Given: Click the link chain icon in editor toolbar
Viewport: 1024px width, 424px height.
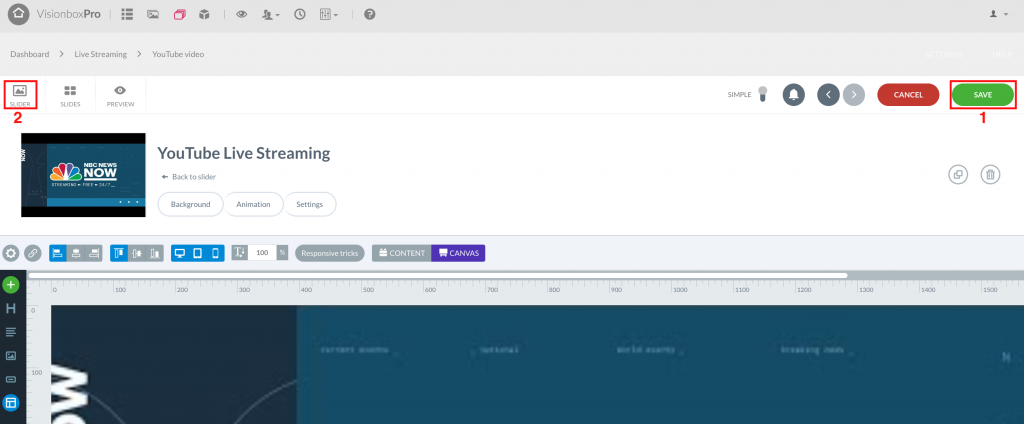Looking at the screenshot, I should [32, 253].
